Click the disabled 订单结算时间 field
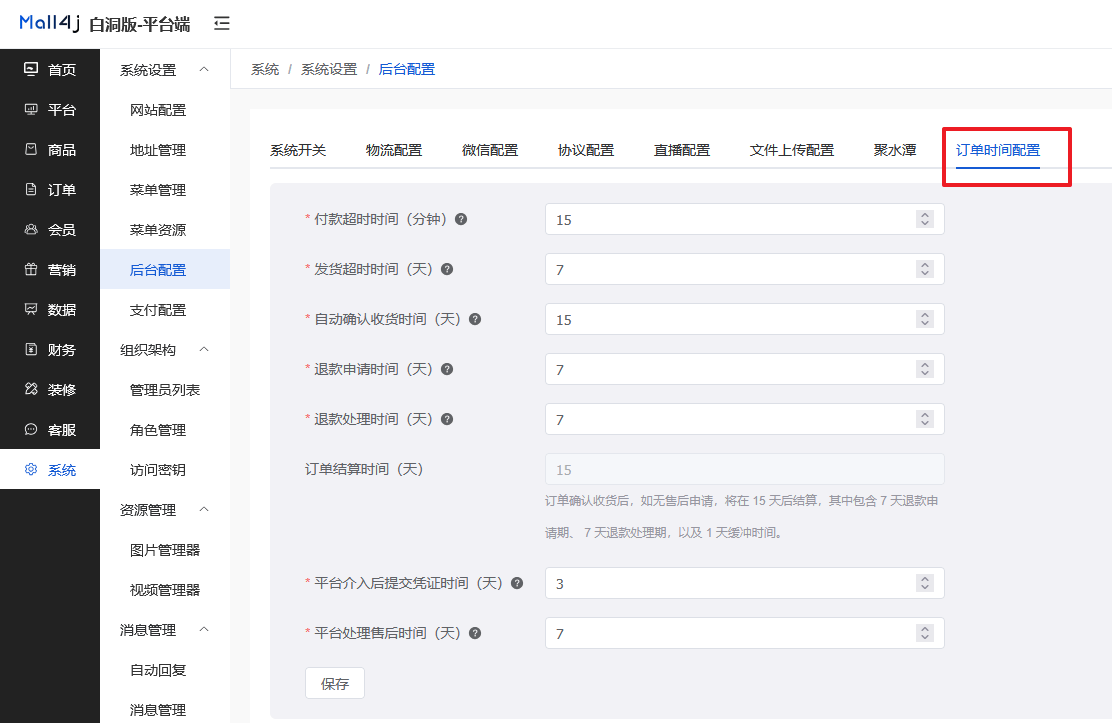Image resolution: width=1112 pixels, height=723 pixels. point(745,469)
